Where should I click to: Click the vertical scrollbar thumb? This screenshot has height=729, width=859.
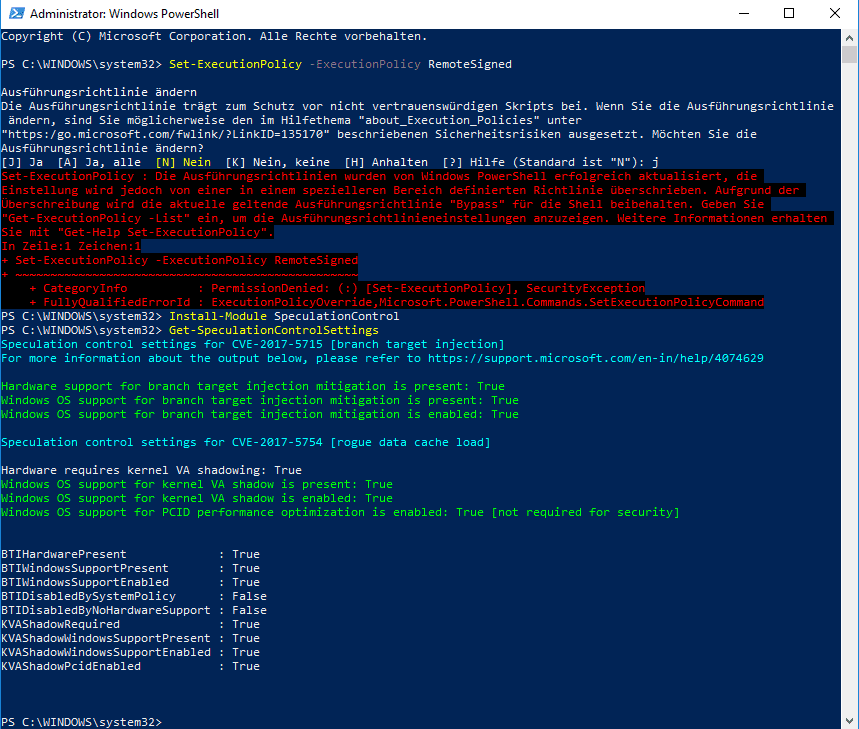[x=849, y=55]
